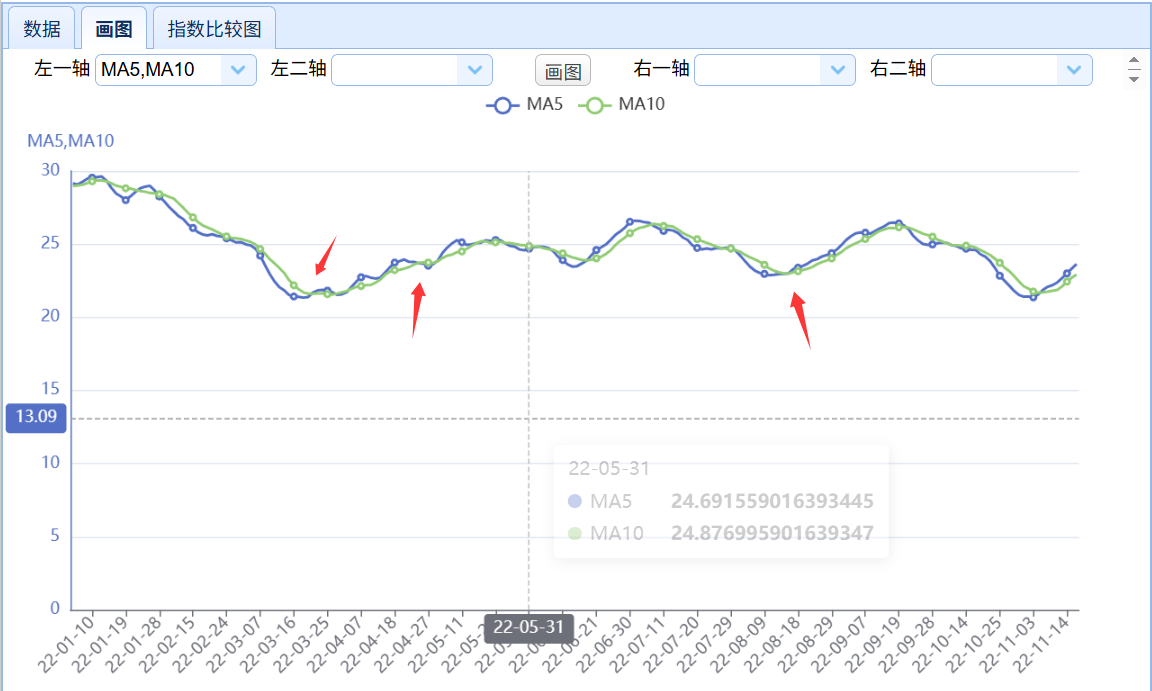
Task: Click the 22-11-14 x-axis date label
Action: [x=1040, y=644]
